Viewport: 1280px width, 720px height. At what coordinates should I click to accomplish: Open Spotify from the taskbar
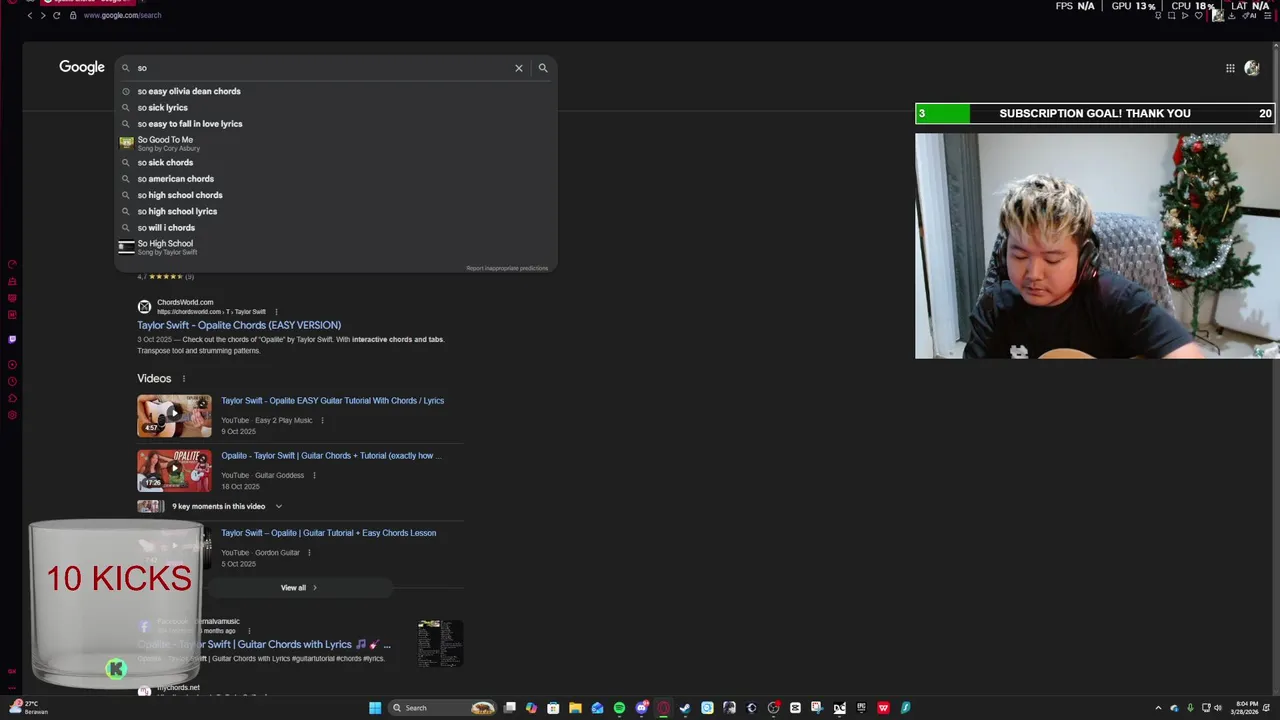pyautogui.click(x=619, y=708)
